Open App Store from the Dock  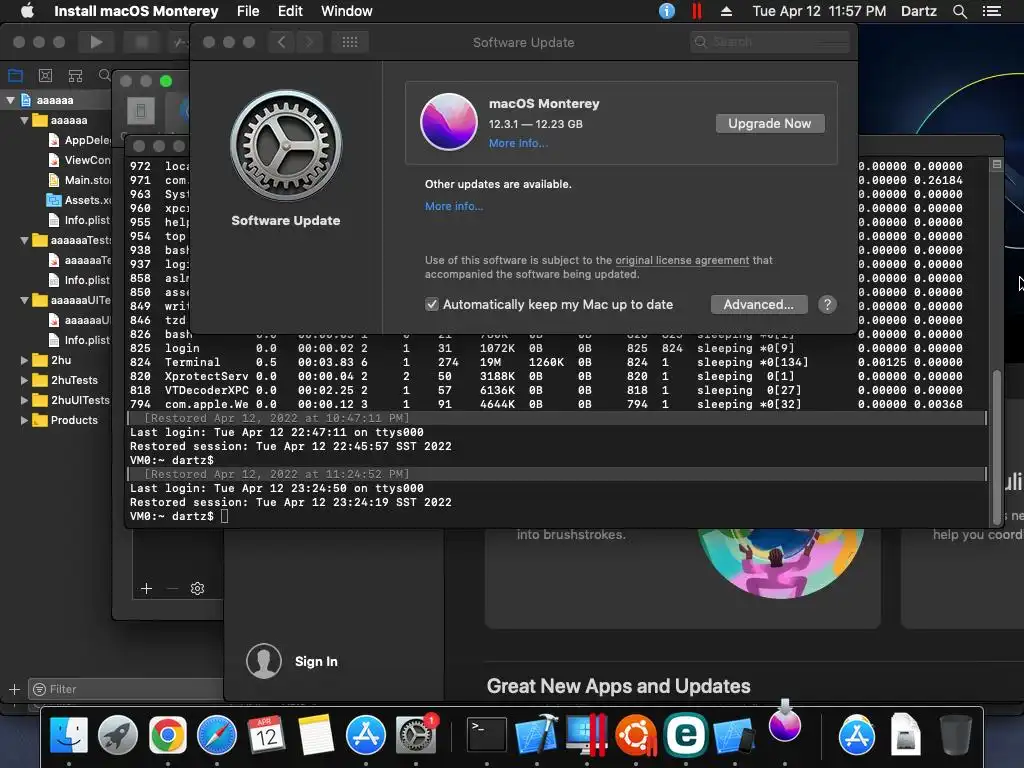366,735
